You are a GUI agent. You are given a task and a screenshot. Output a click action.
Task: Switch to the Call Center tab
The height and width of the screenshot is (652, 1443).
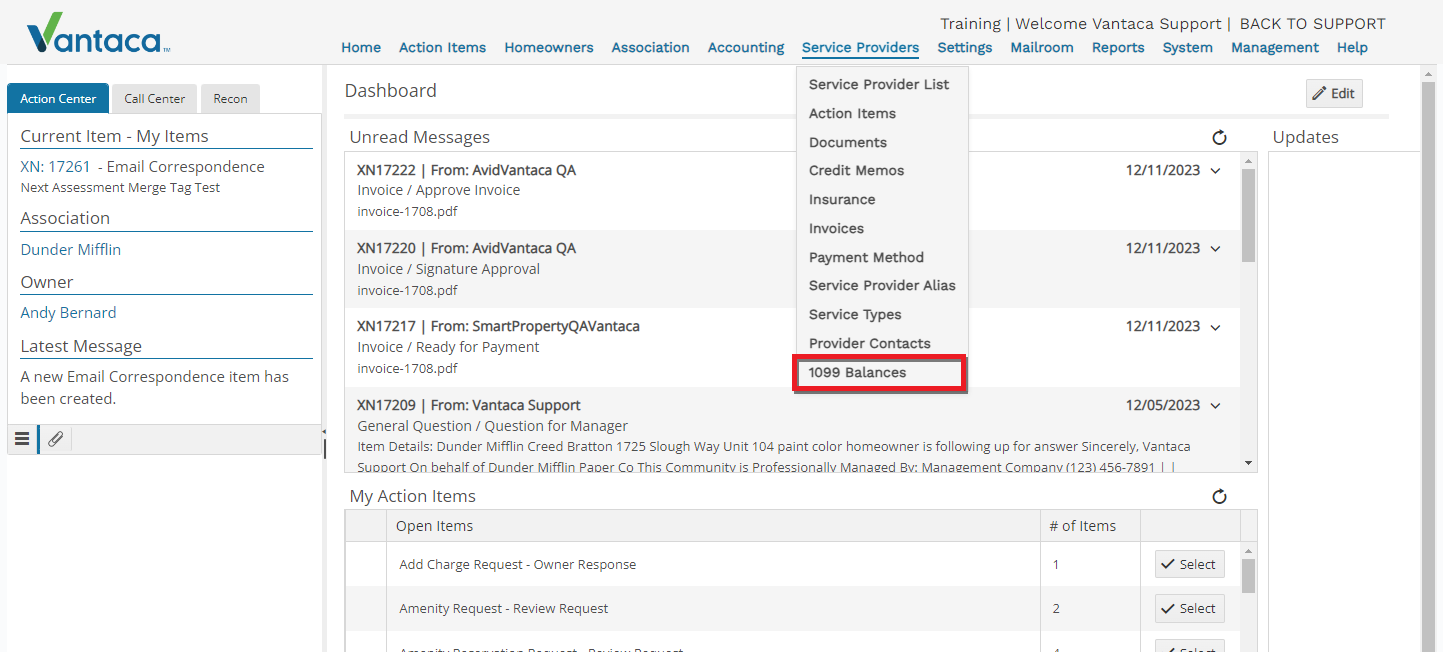155,99
